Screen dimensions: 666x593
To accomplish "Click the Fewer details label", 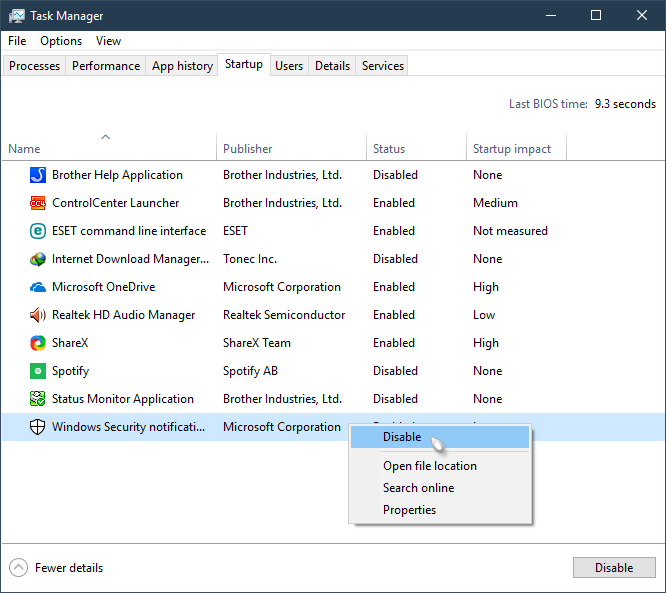I will 69,568.
